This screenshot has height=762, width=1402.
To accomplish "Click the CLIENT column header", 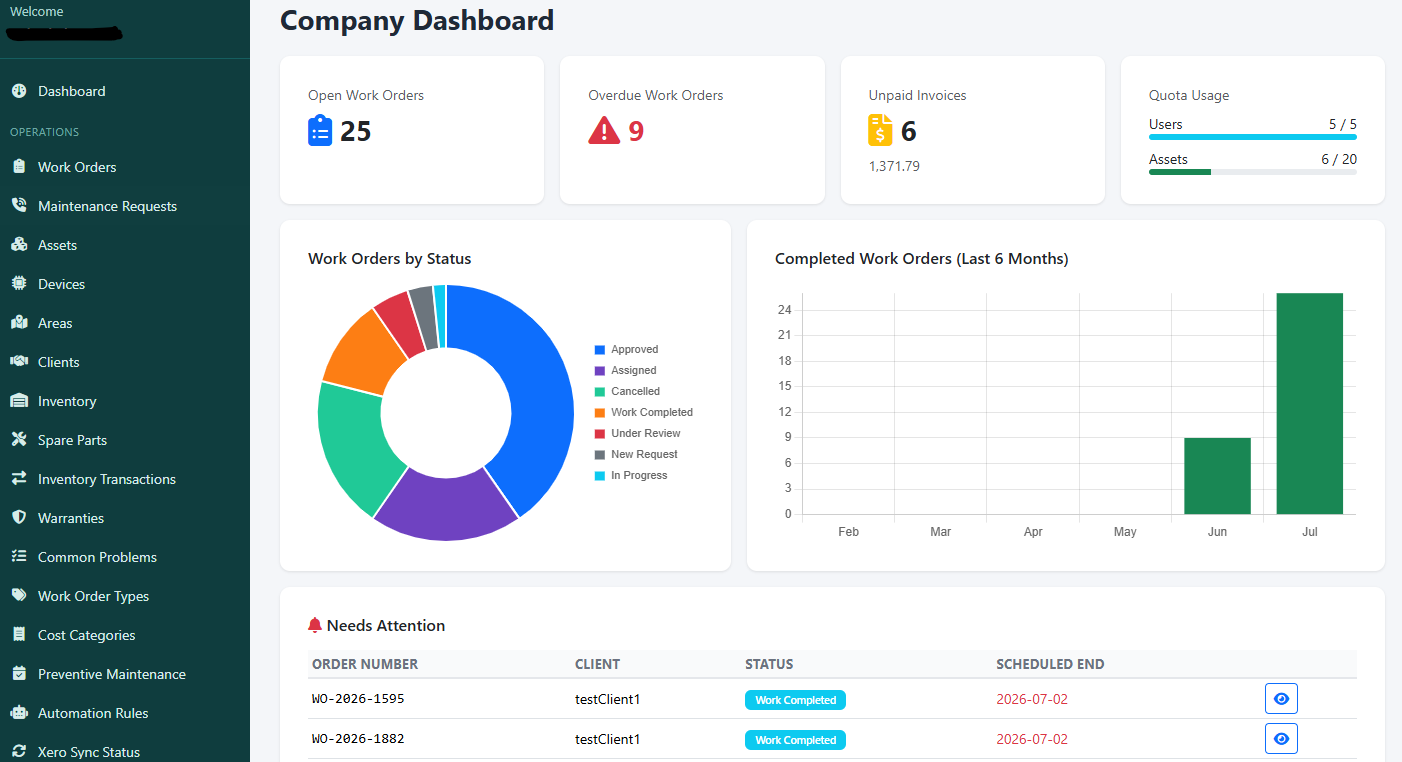I will 597,664.
